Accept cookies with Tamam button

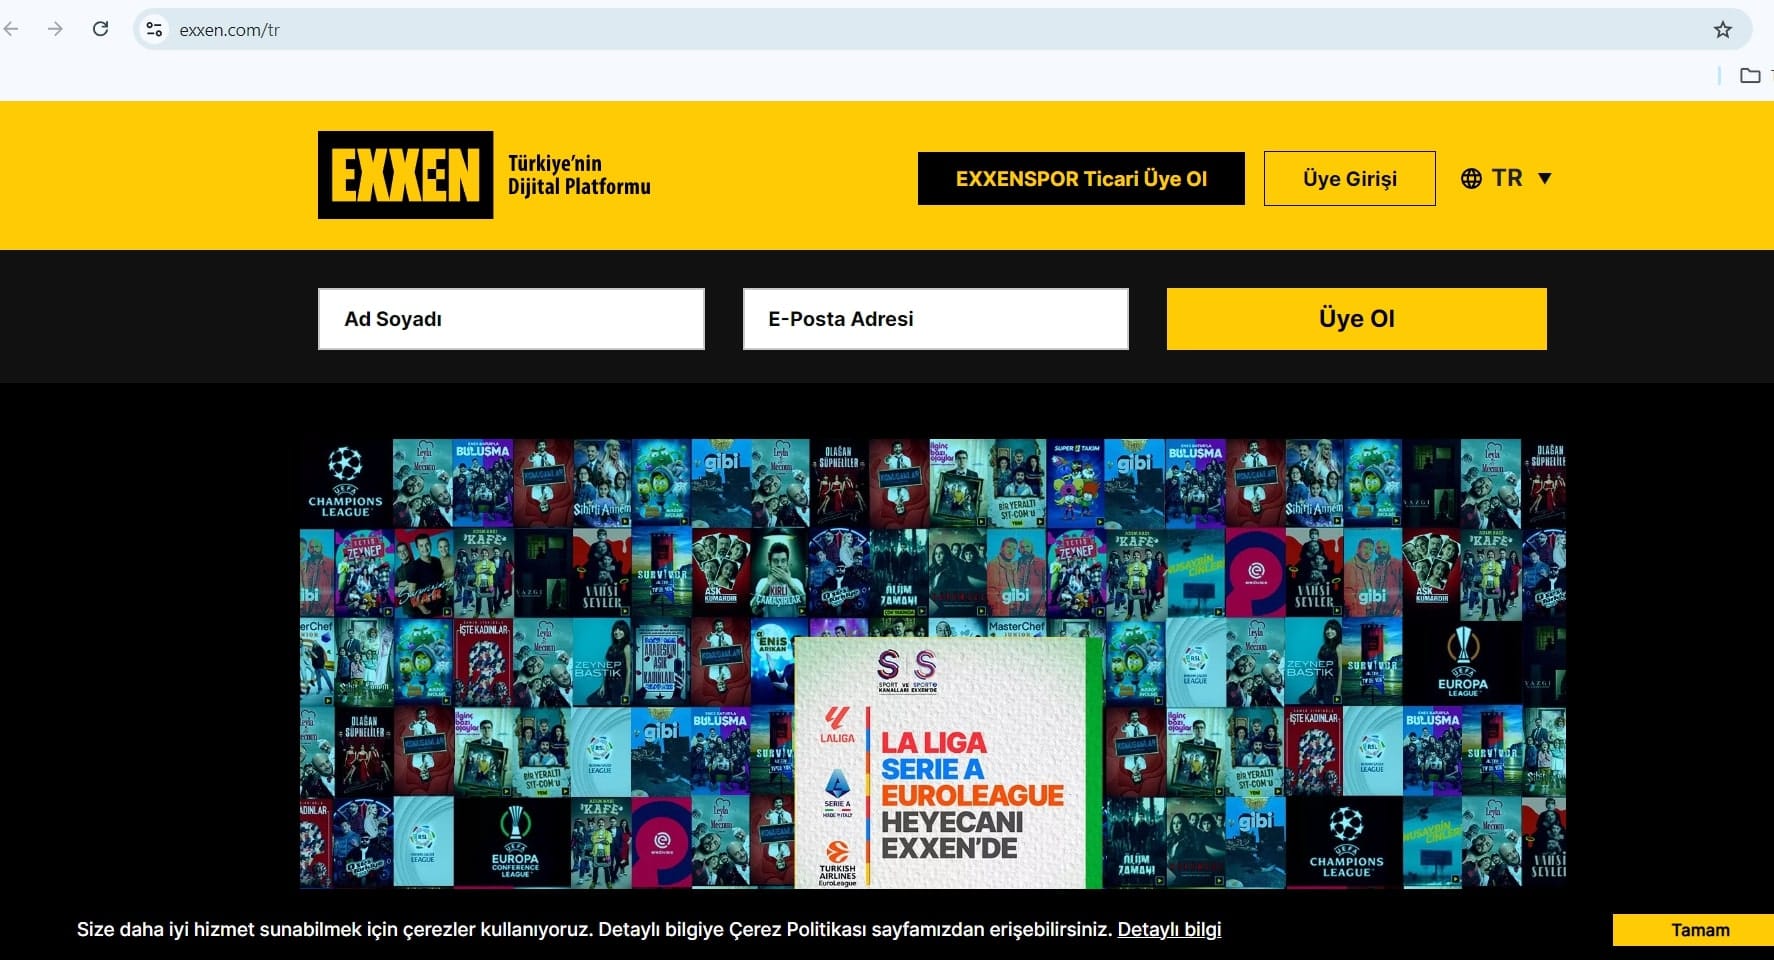point(1699,930)
